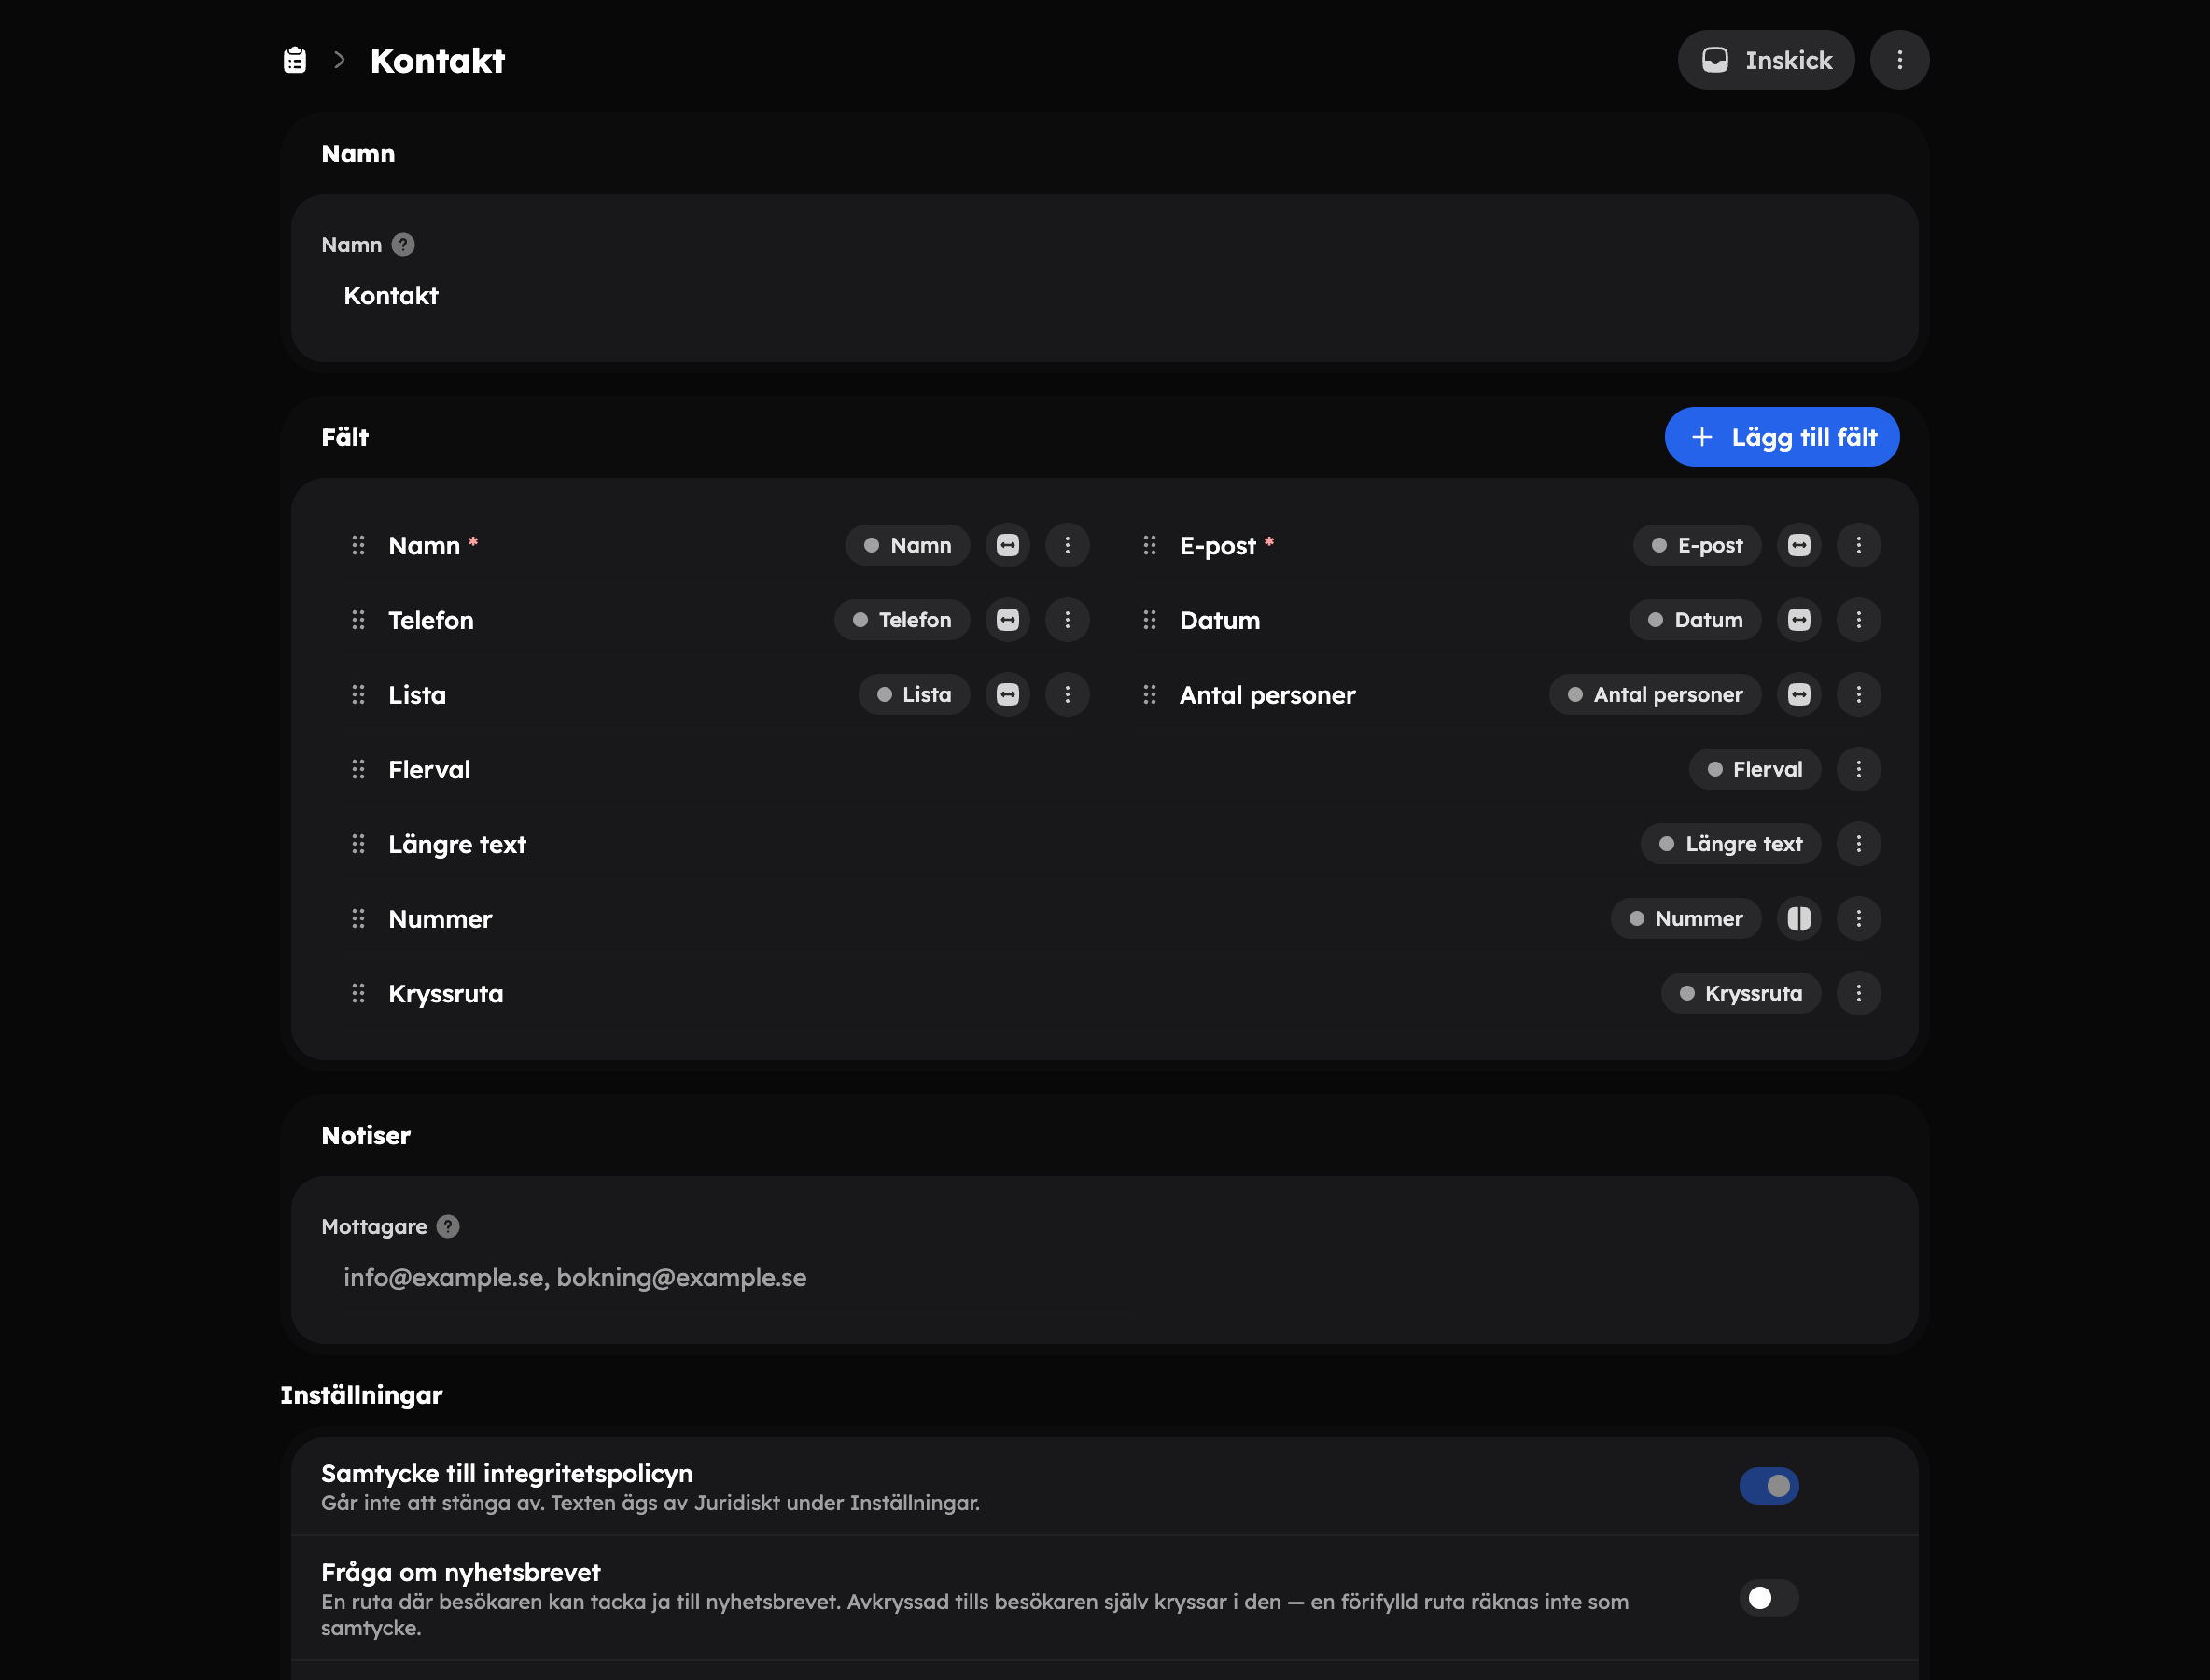This screenshot has height=1680, width=2210.
Task: Click drag handle of the Telefon field
Action: [358, 620]
